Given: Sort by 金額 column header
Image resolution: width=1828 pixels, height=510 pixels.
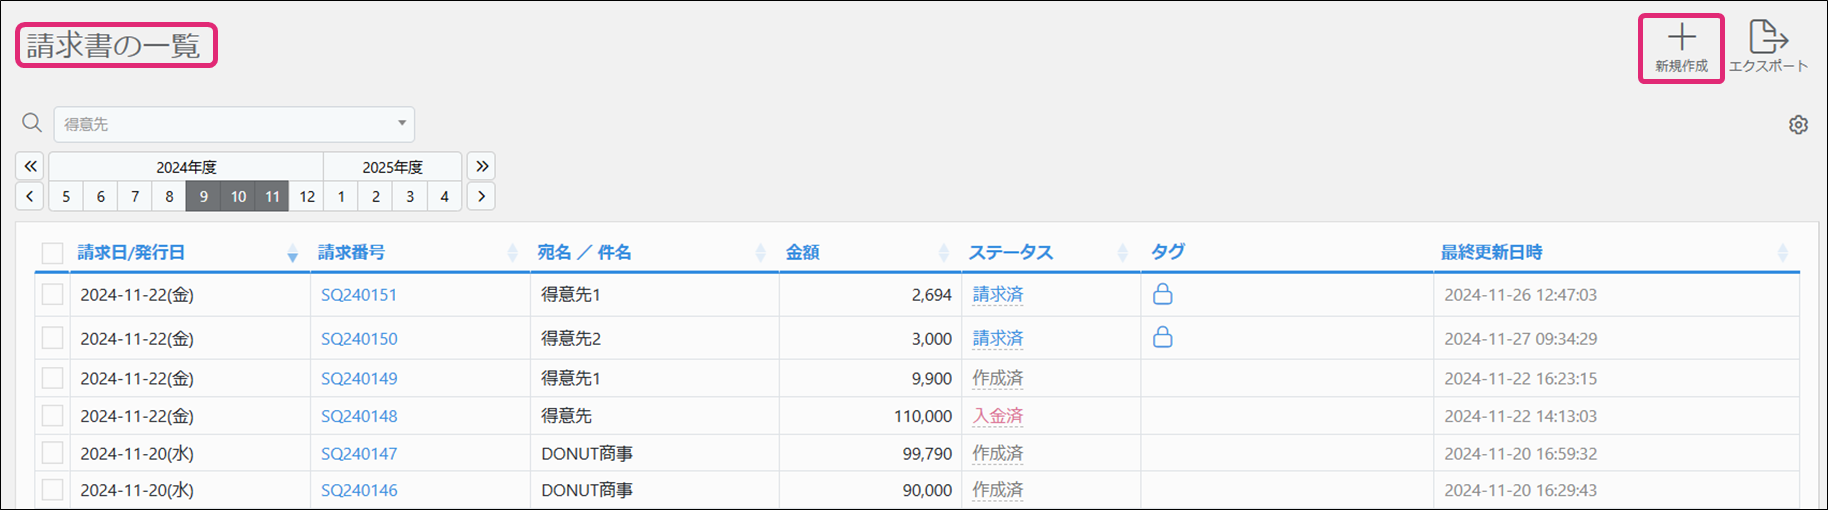Looking at the screenshot, I should 803,253.
